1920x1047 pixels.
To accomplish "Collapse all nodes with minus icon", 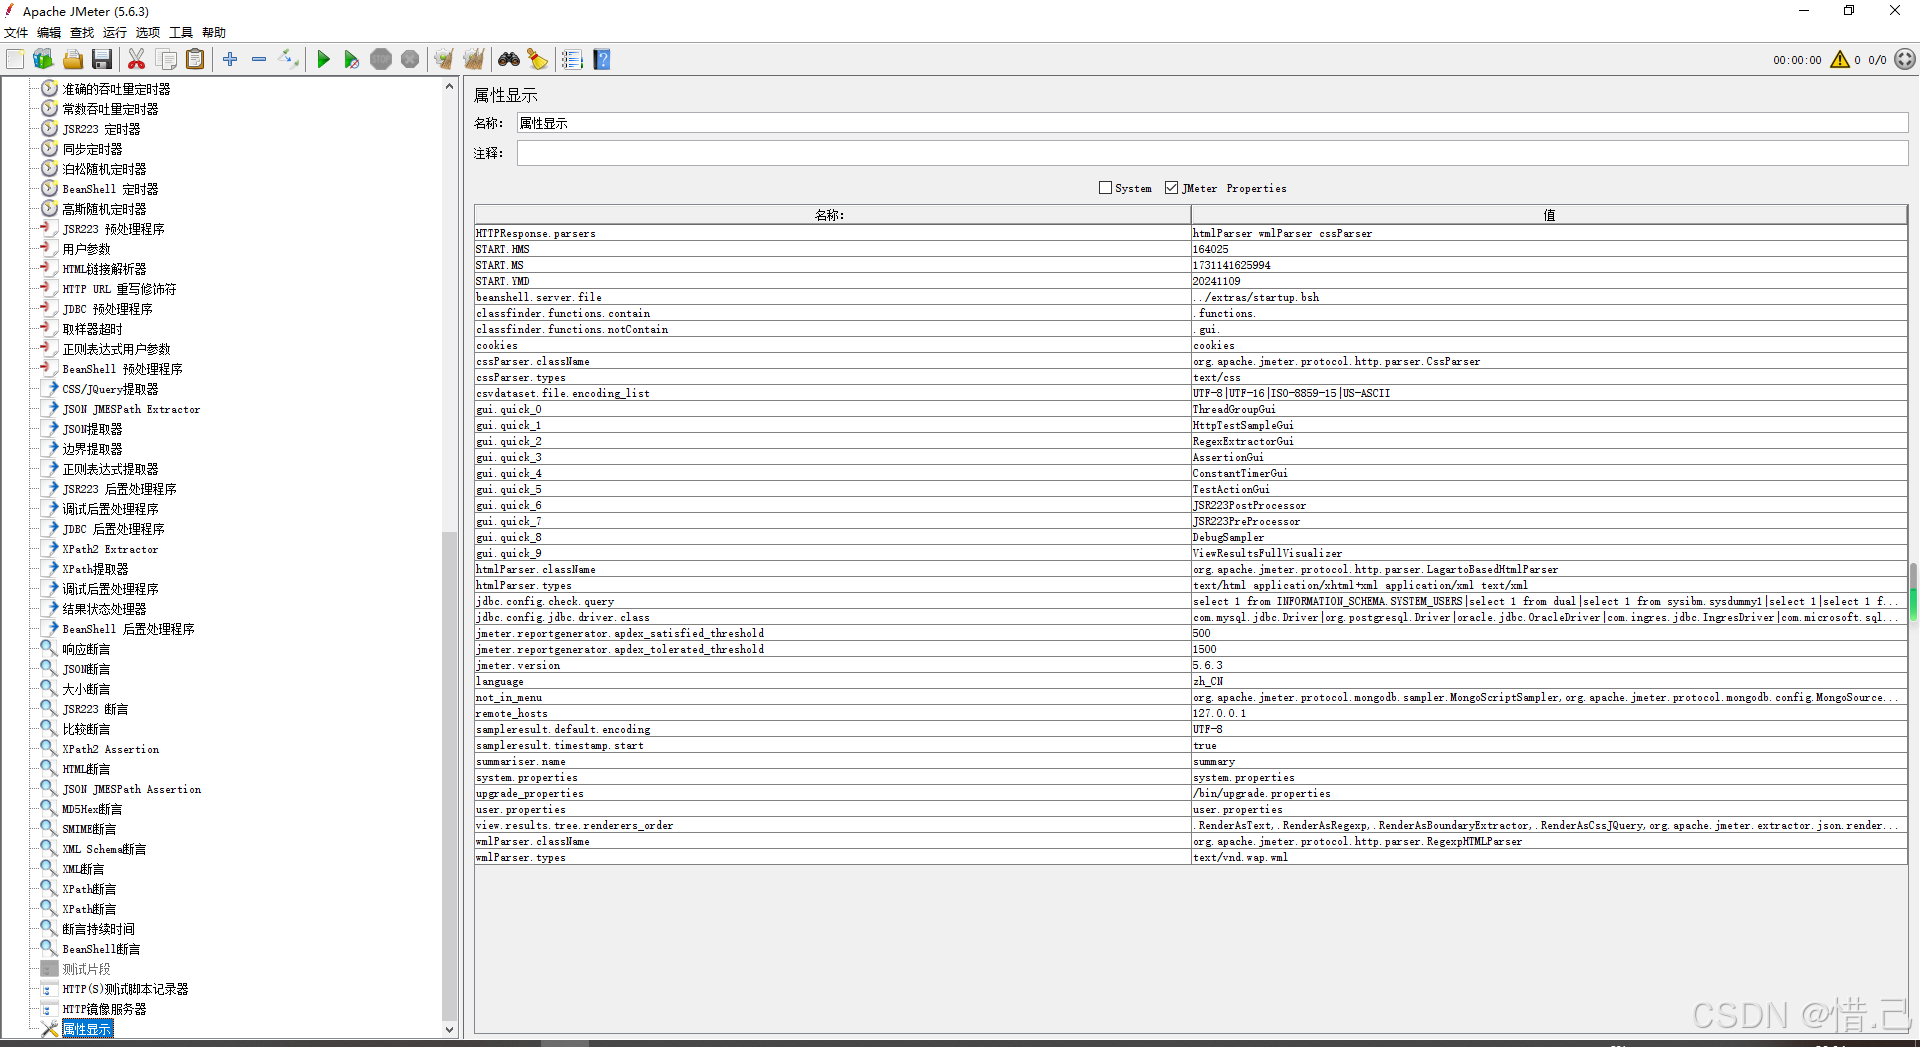I will pyautogui.click(x=259, y=59).
